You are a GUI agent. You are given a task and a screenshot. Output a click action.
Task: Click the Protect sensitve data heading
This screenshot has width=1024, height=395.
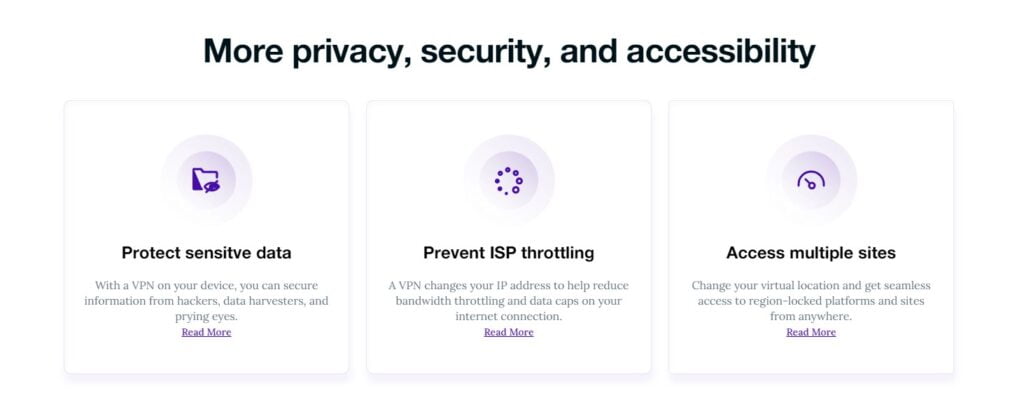coord(206,253)
